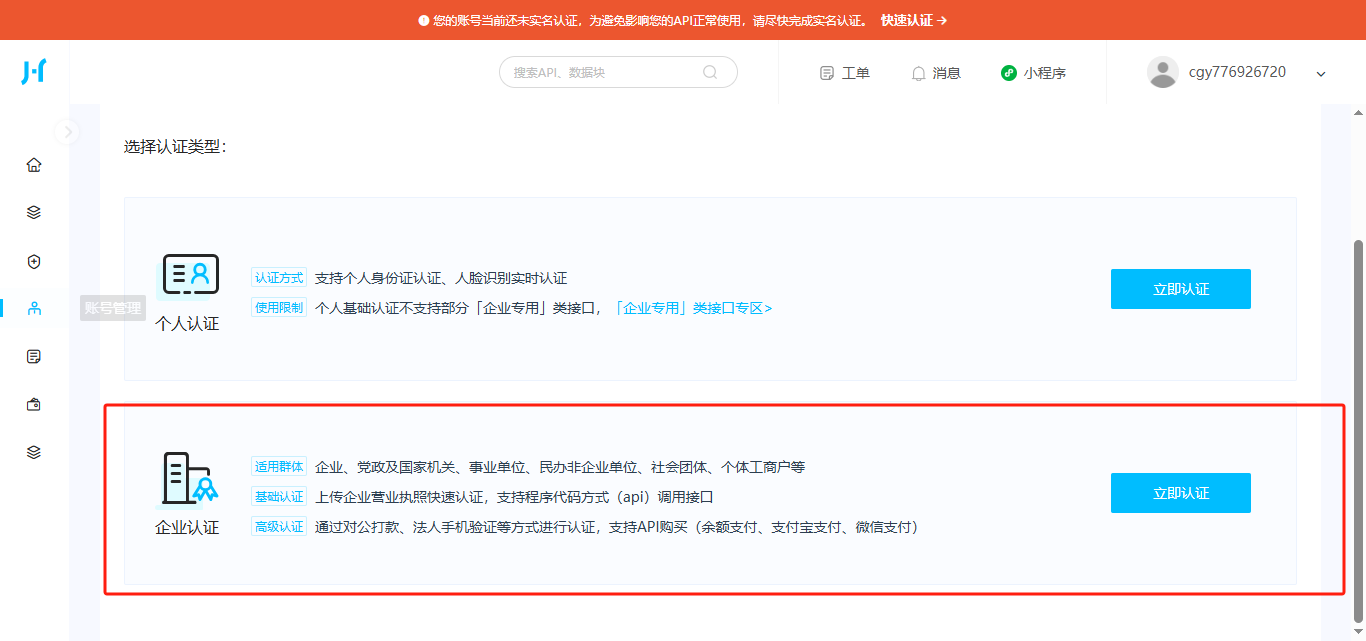Open the 消息 messages menu
The width and height of the screenshot is (1366, 641).
[936, 73]
